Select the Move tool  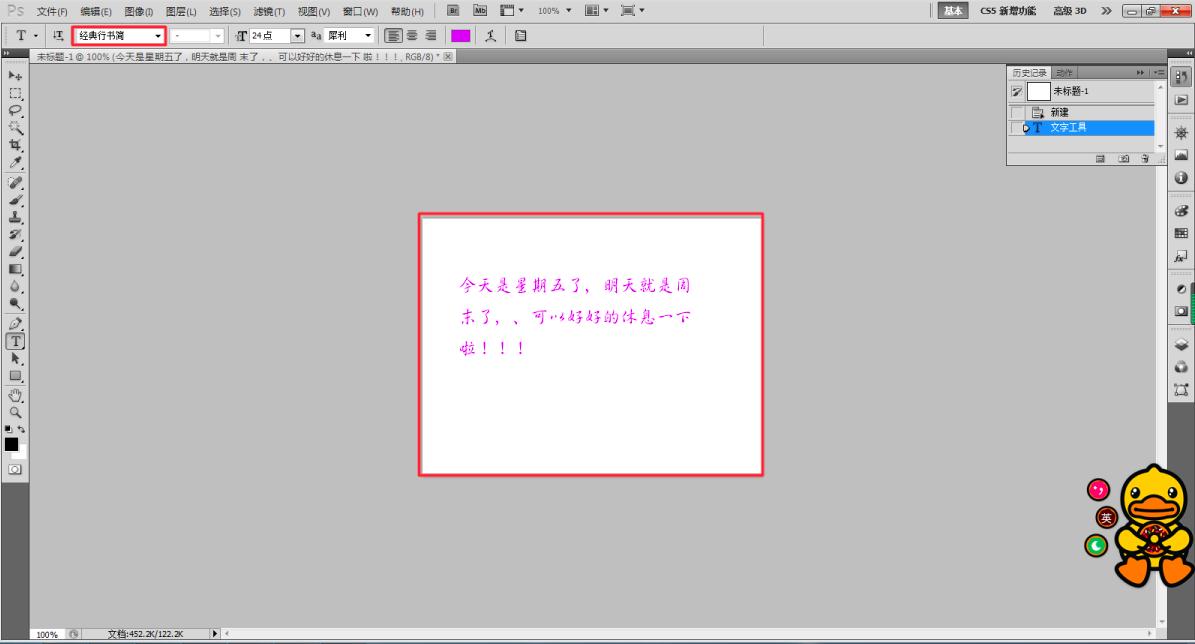click(14, 76)
